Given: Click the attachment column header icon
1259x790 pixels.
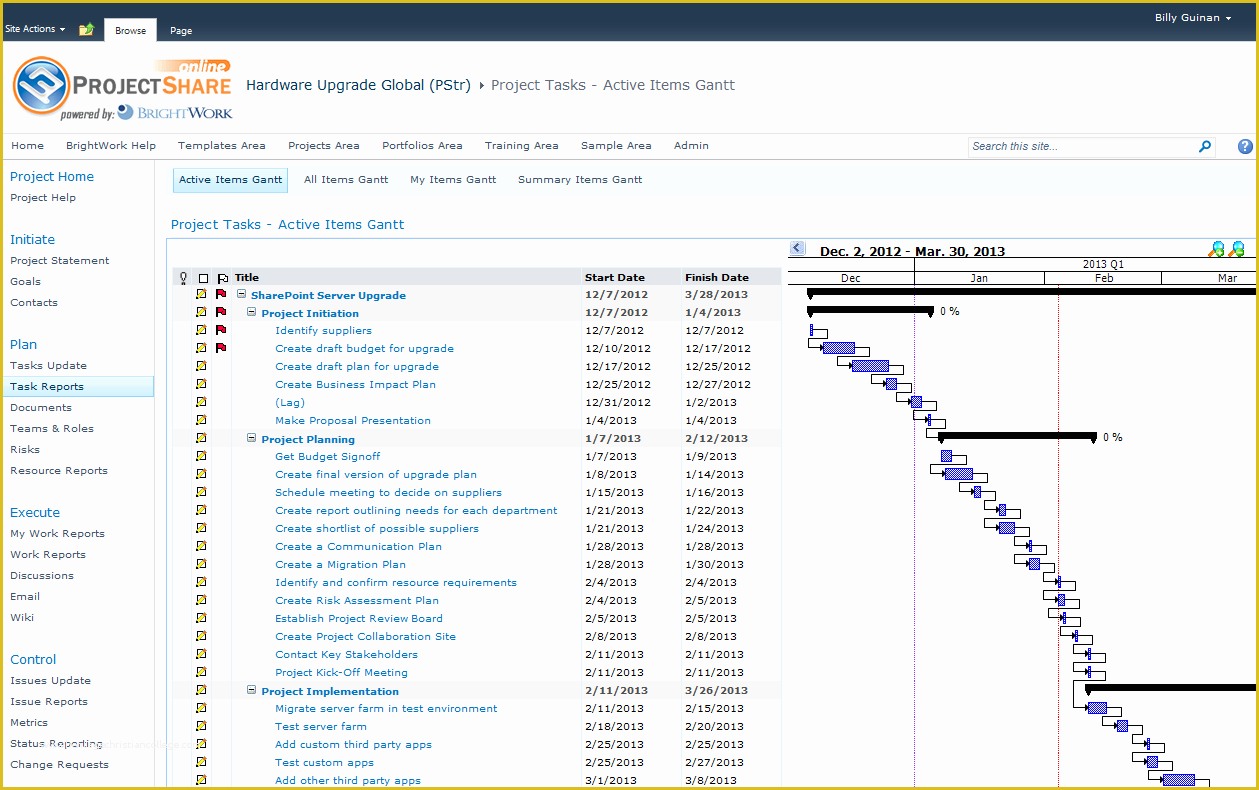Looking at the screenshot, I should click(x=183, y=278).
